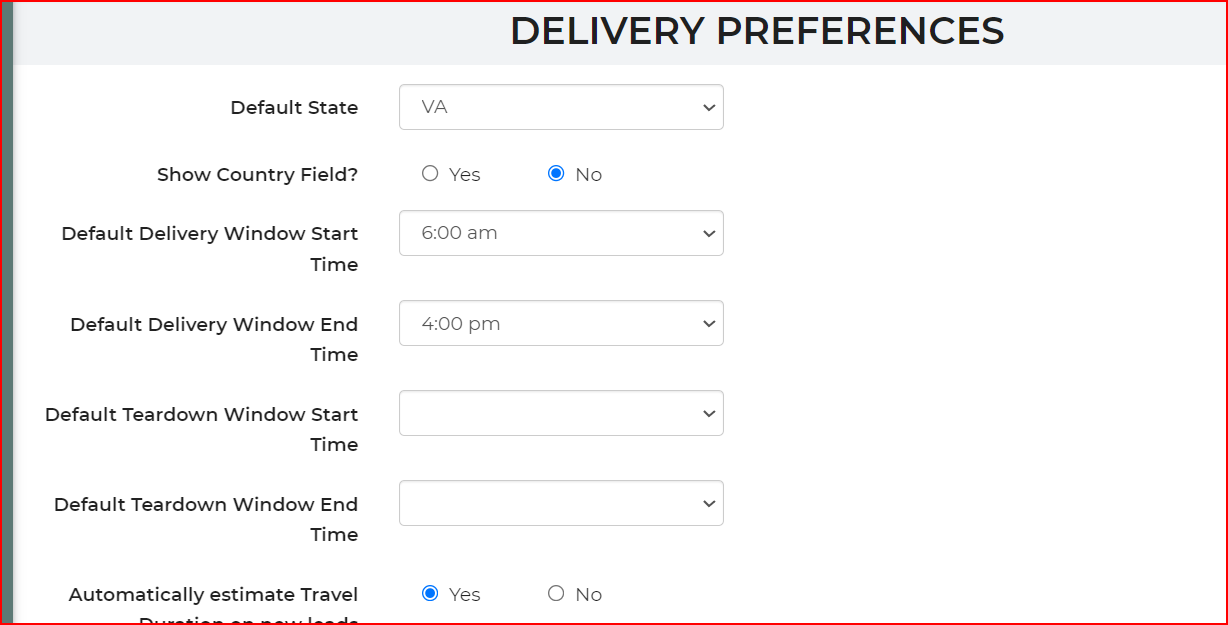Enable automatic Travel Duration estimate with Yes

point(430,594)
